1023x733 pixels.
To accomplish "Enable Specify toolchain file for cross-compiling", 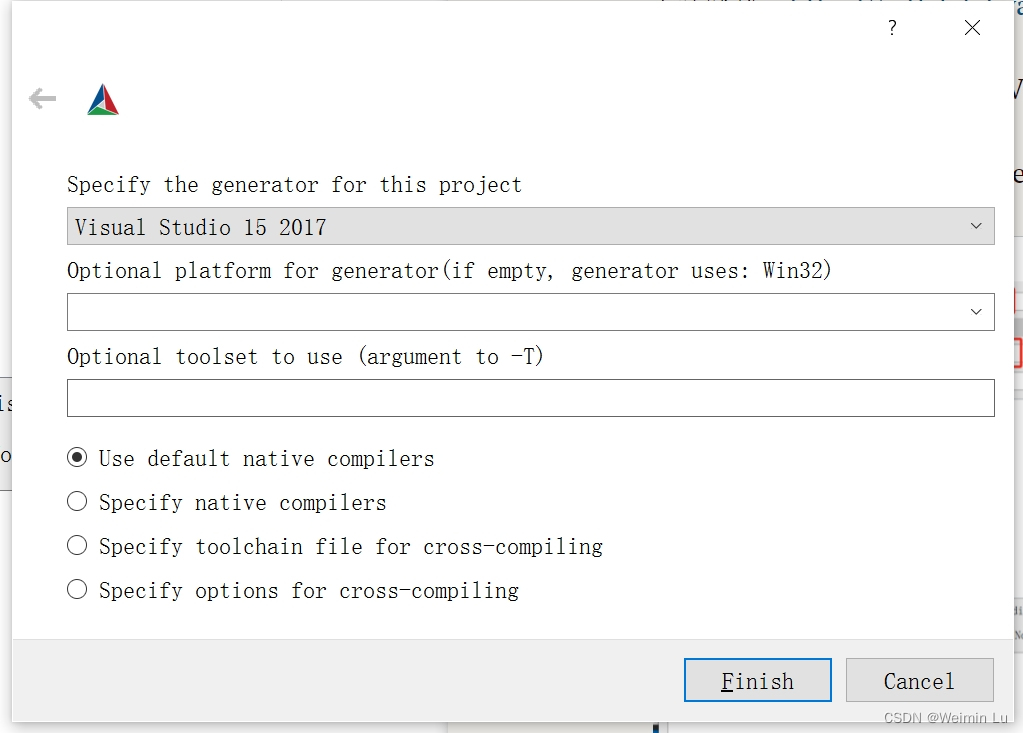I will click(77, 546).
